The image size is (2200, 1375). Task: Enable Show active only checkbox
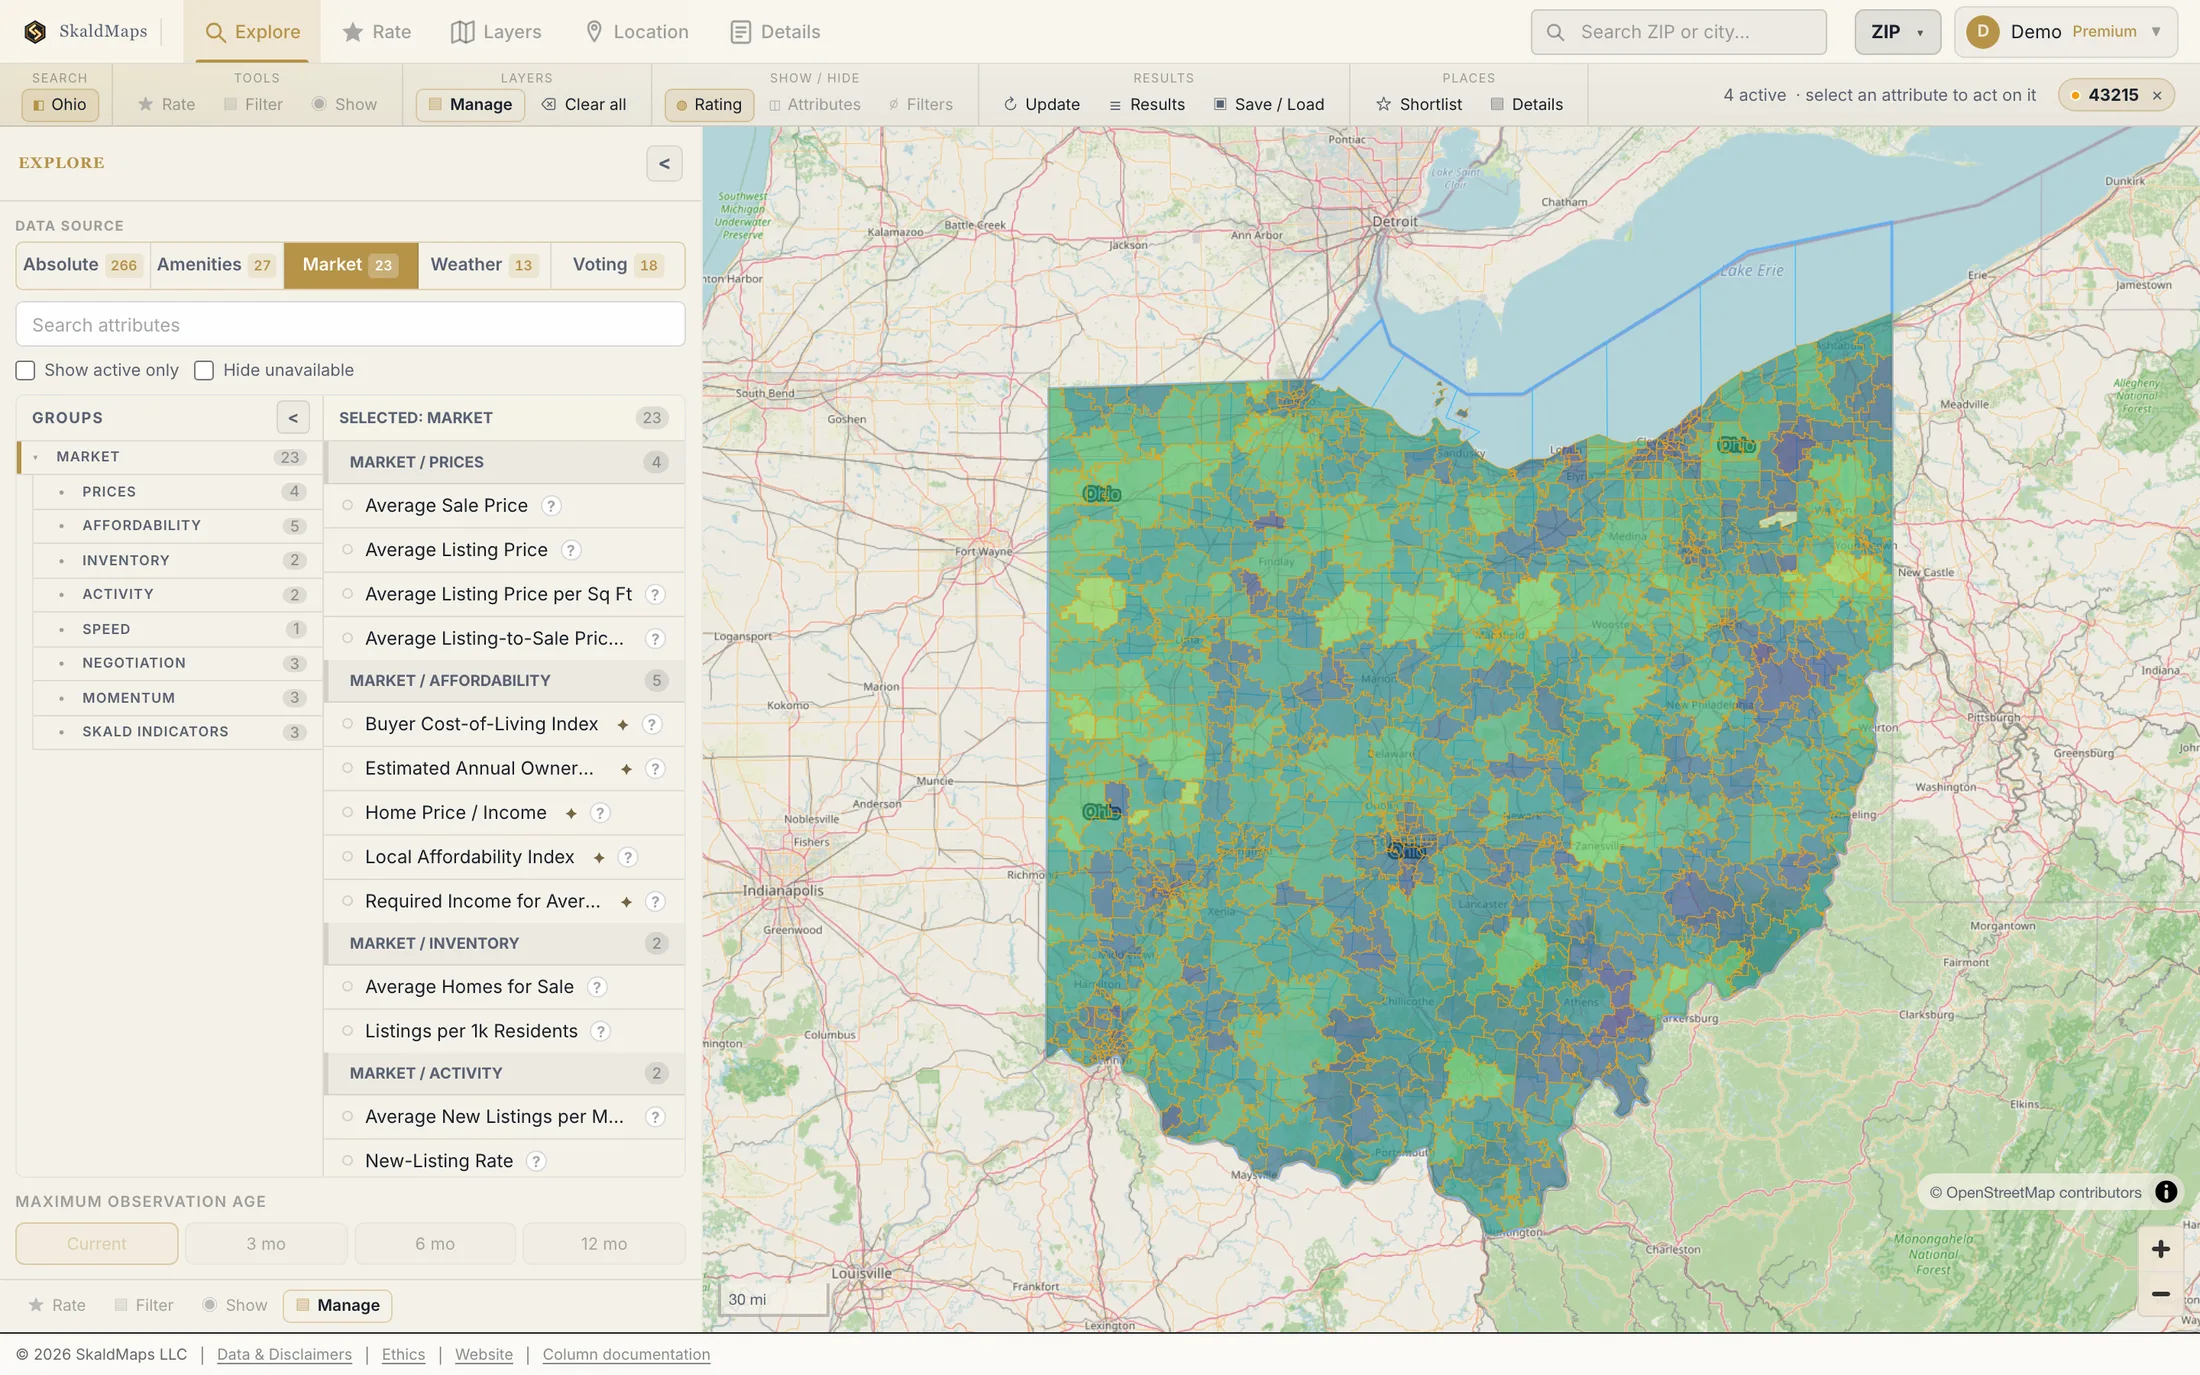[26, 371]
